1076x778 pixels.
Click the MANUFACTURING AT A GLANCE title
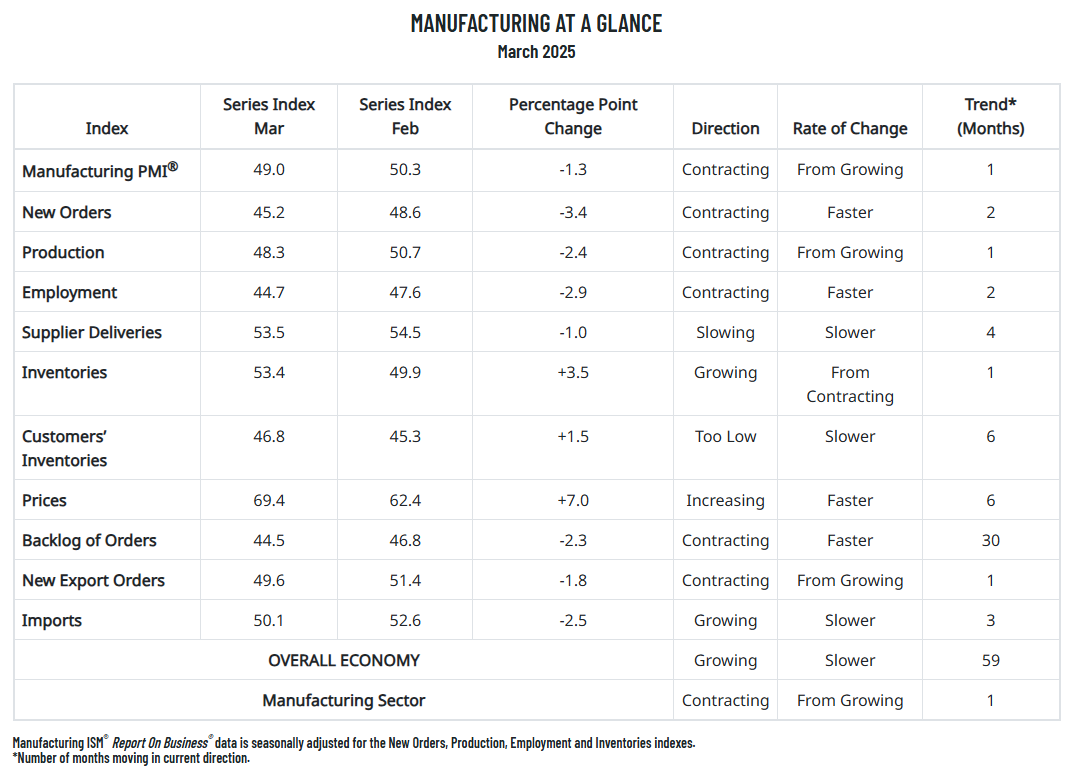coord(537,23)
